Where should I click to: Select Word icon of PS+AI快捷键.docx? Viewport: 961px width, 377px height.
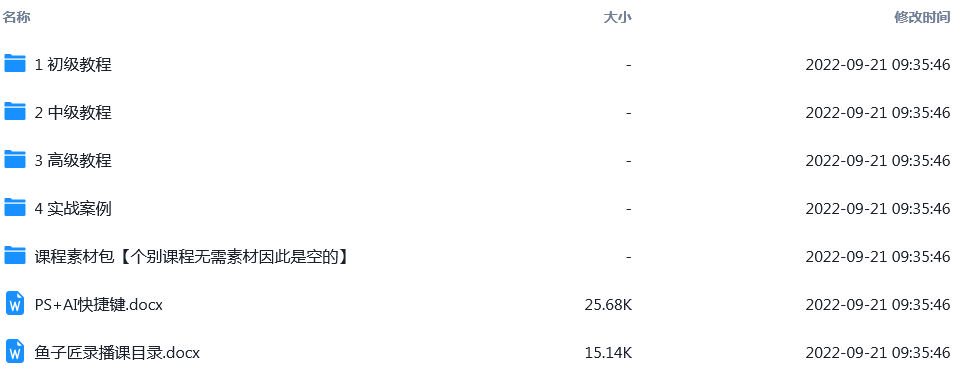coord(15,303)
